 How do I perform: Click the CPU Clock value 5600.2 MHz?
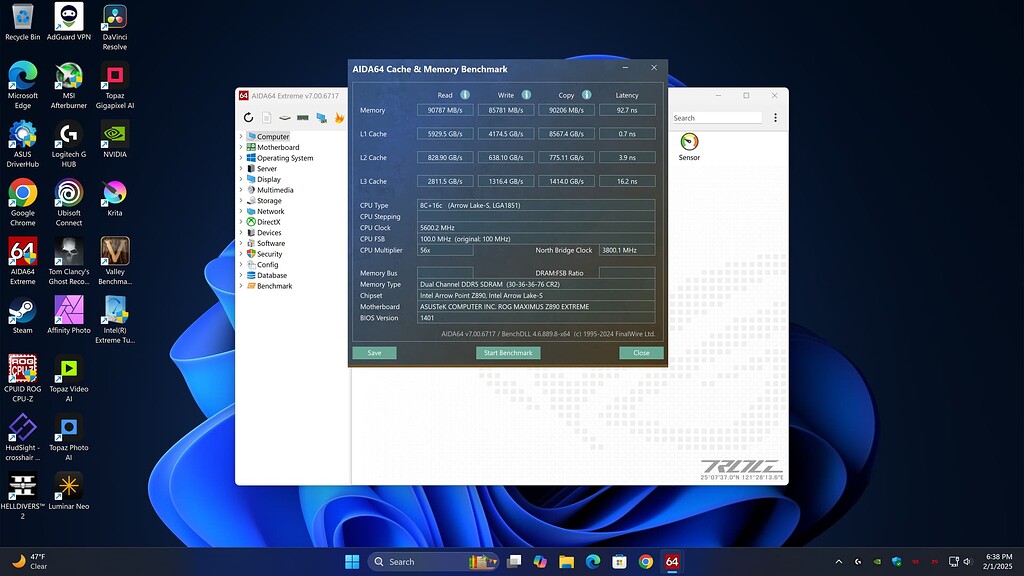coord(536,228)
